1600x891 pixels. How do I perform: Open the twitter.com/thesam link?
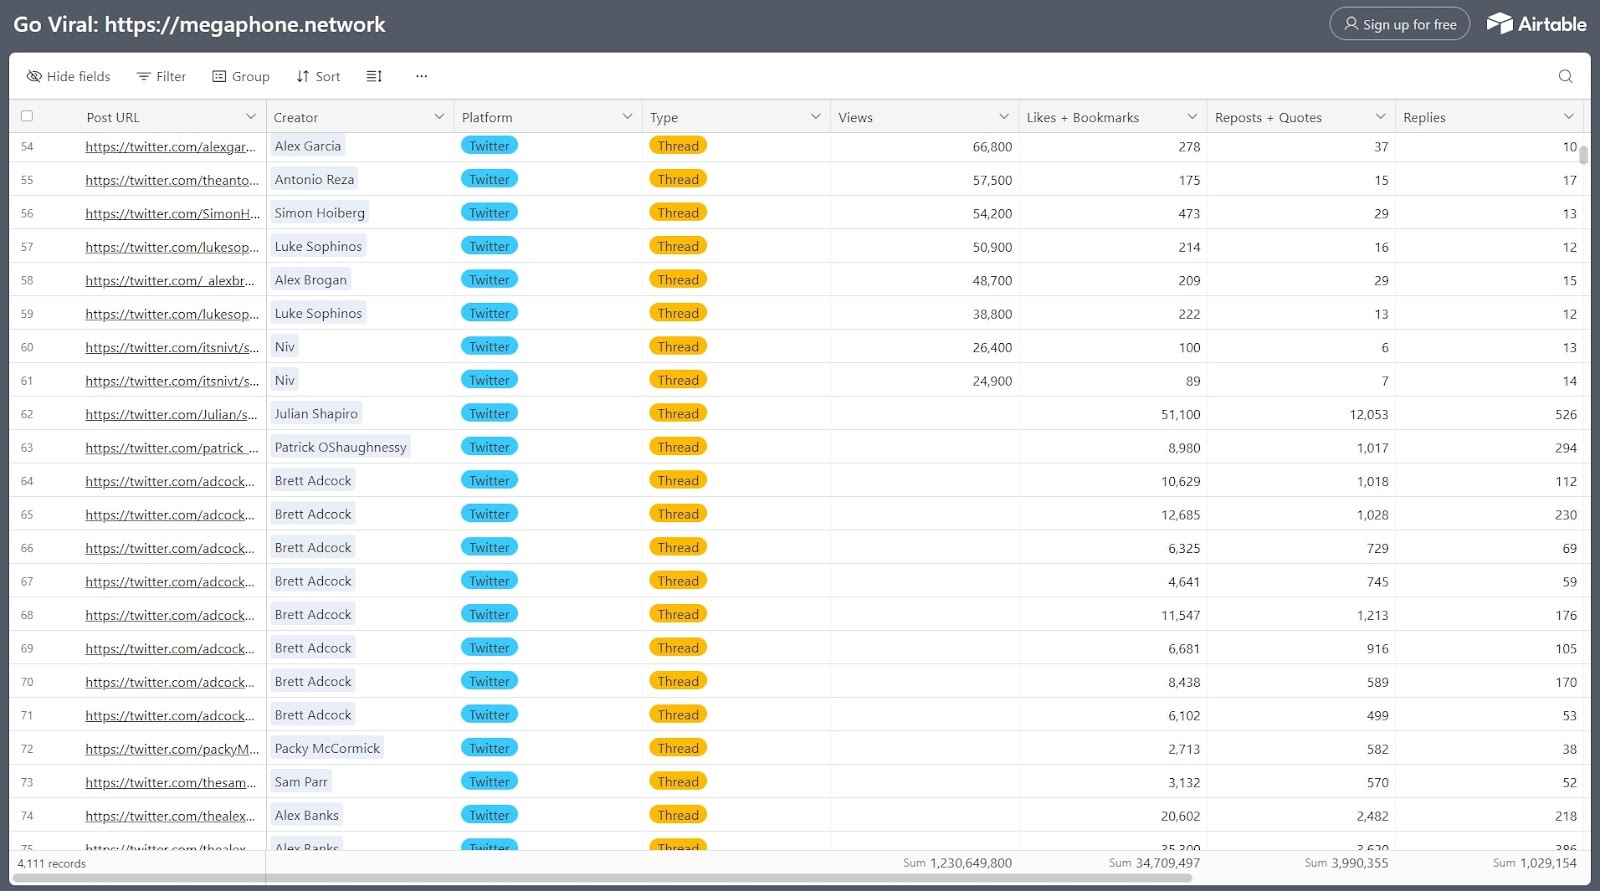(171, 782)
